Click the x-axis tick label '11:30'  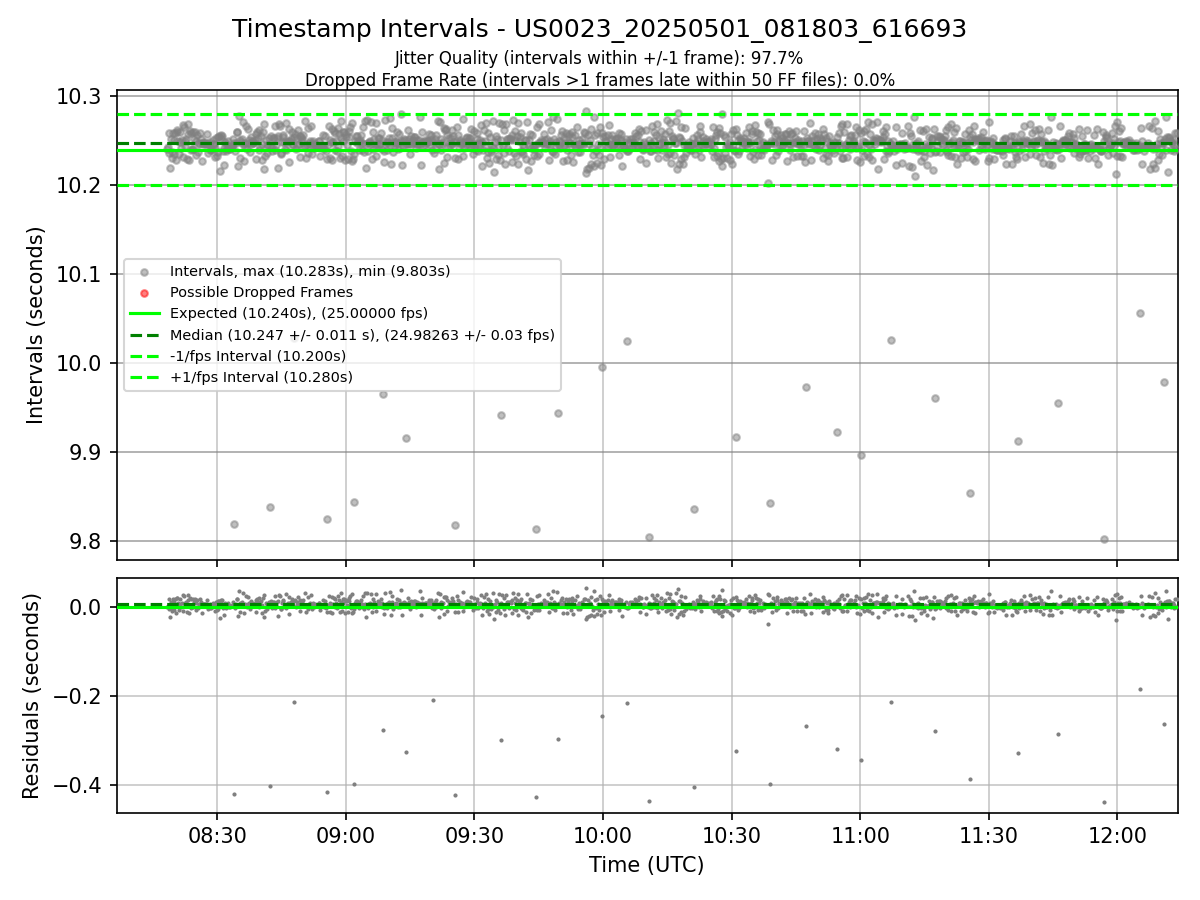click(x=988, y=838)
